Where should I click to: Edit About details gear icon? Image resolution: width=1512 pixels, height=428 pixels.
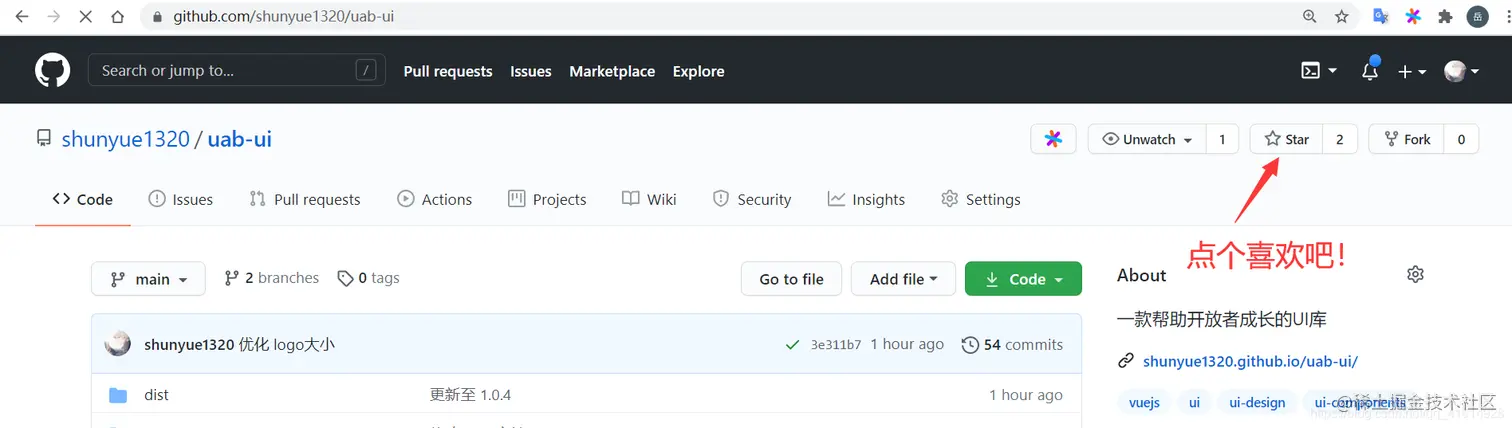(1415, 274)
